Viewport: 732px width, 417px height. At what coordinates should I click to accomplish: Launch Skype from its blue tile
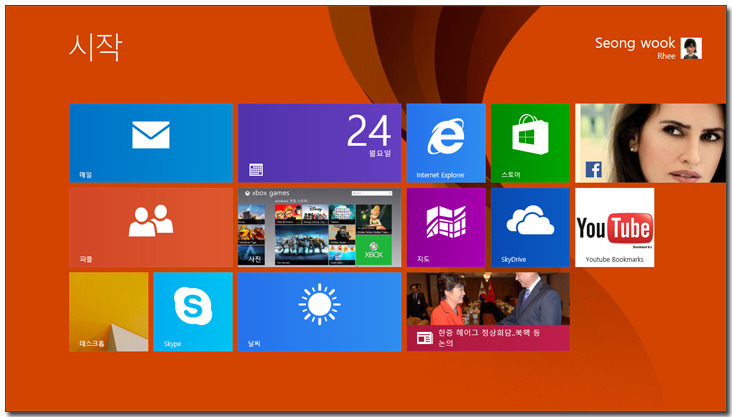pyautogui.click(x=192, y=311)
